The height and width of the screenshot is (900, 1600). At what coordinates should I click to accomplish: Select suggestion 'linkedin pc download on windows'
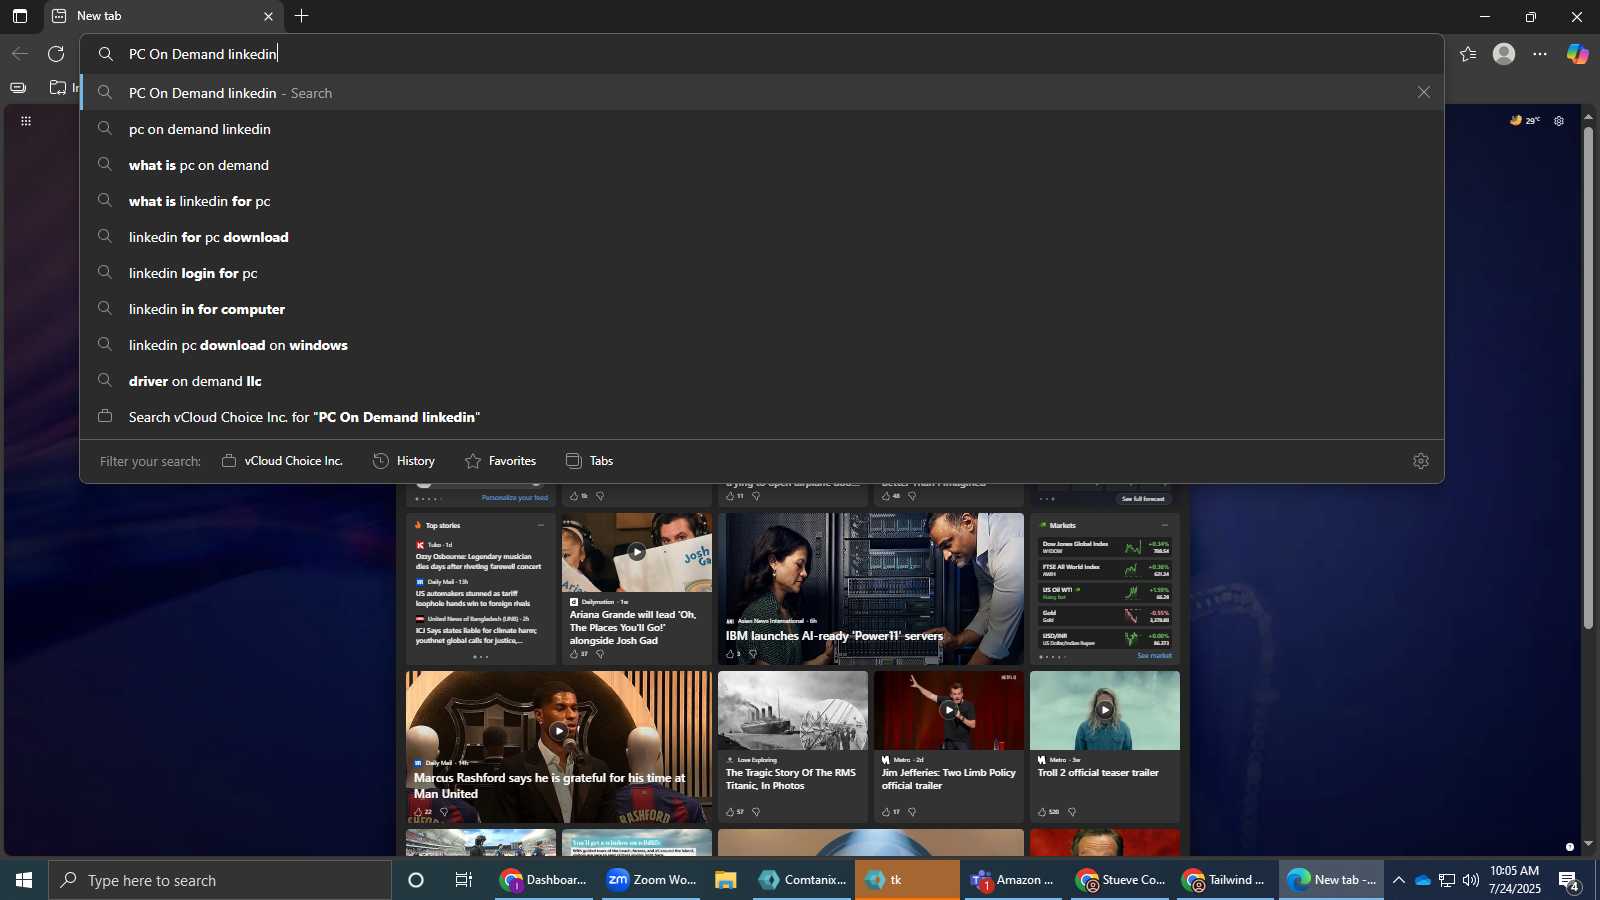762,345
